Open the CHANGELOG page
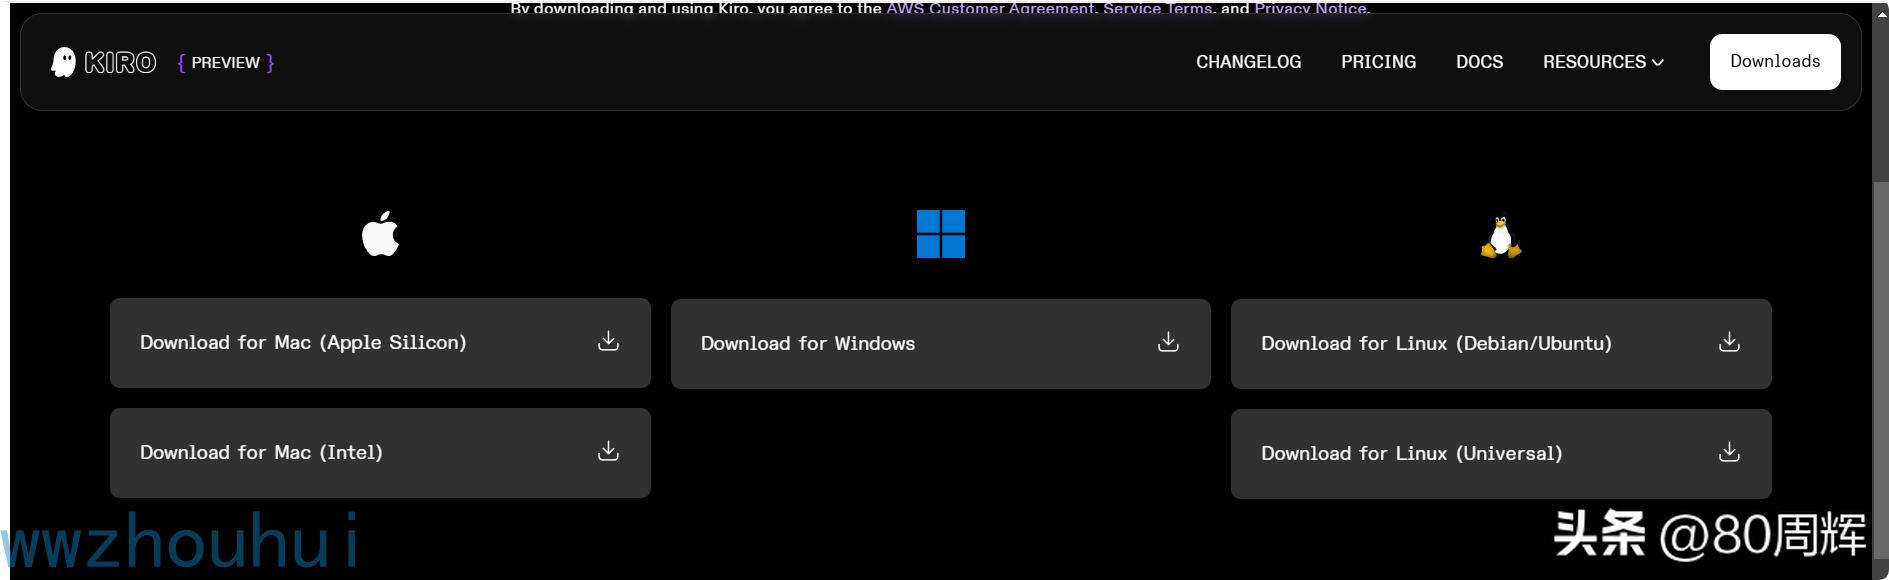 (1248, 62)
